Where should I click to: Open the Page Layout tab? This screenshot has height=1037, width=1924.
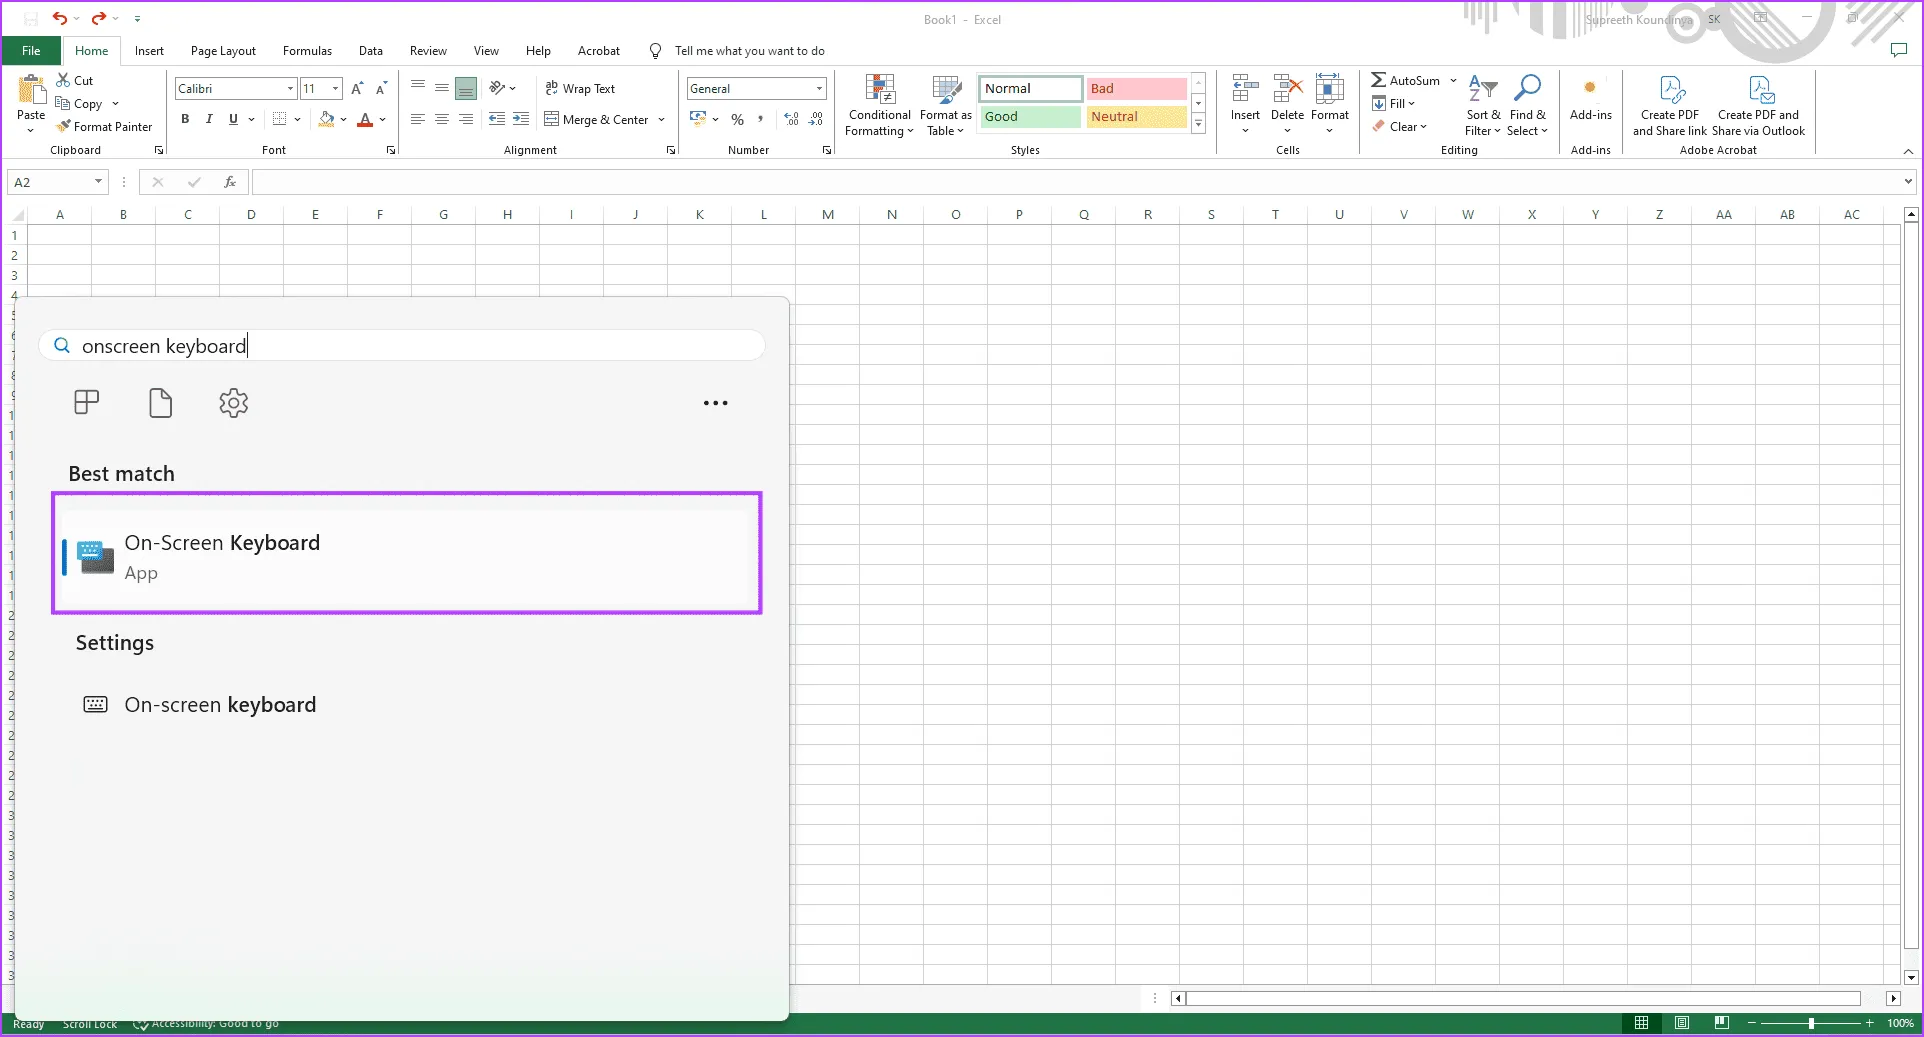point(223,51)
